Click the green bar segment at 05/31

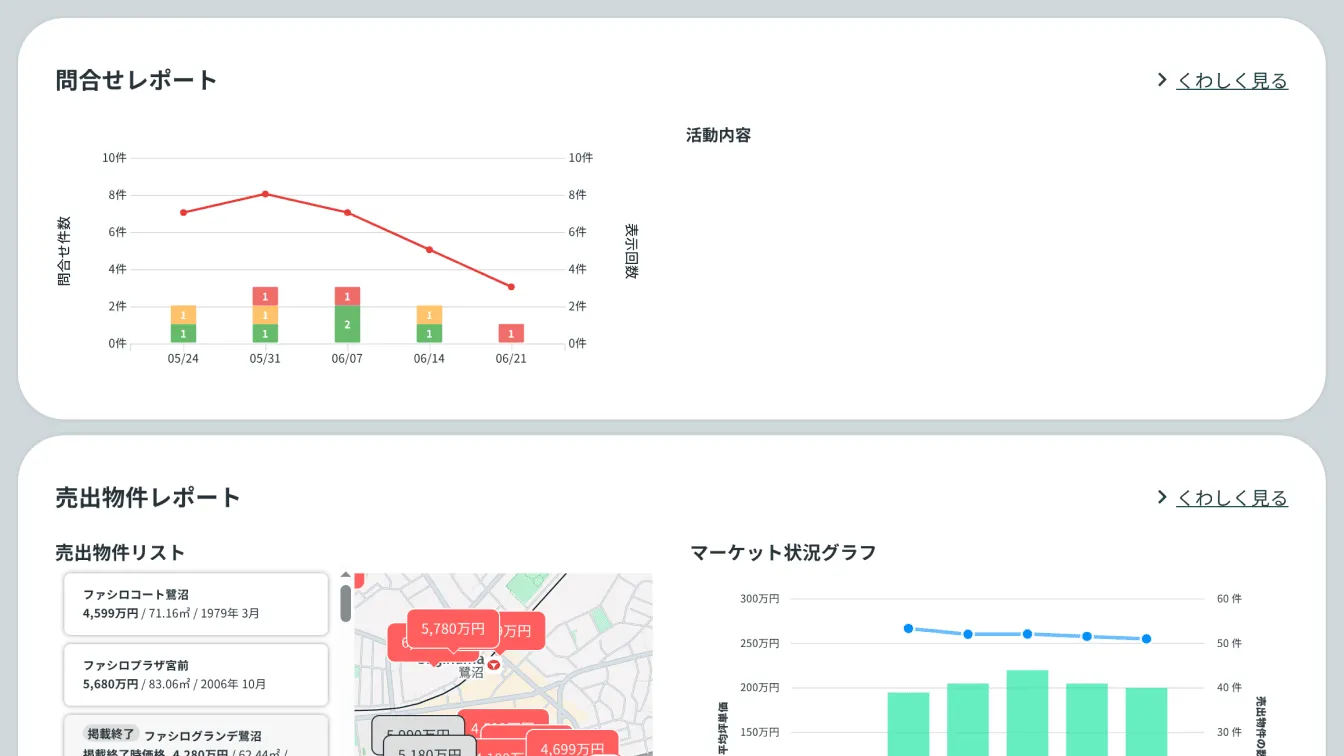265,334
